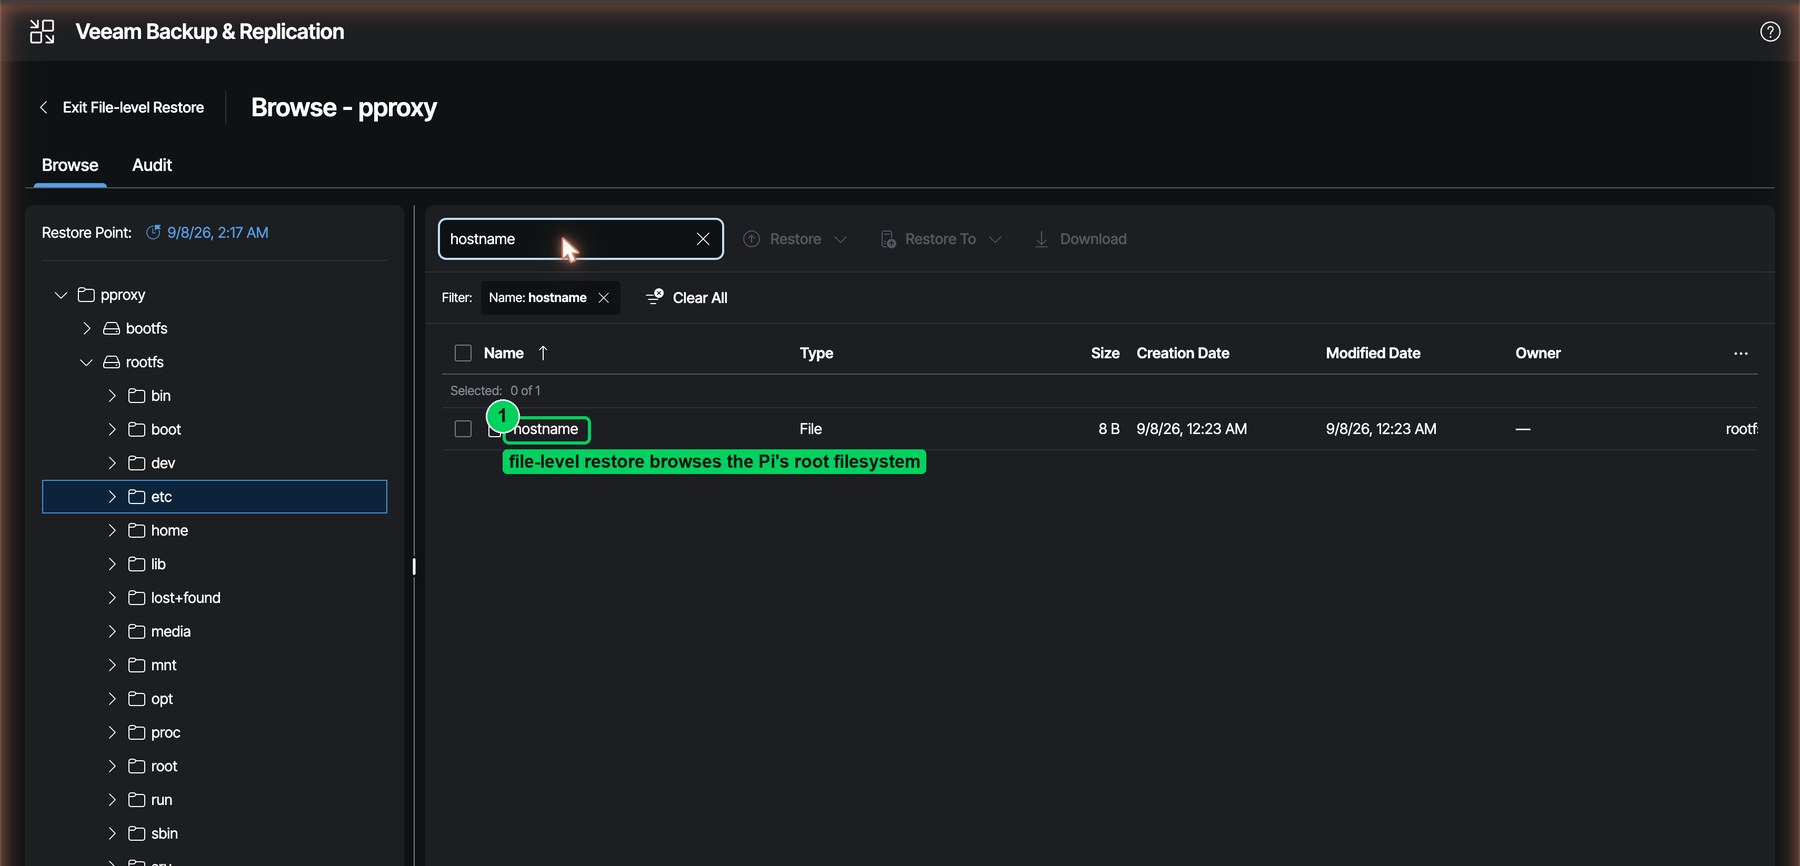Switch to the Browse tab
This screenshot has height=866, width=1800.
(x=70, y=165)
